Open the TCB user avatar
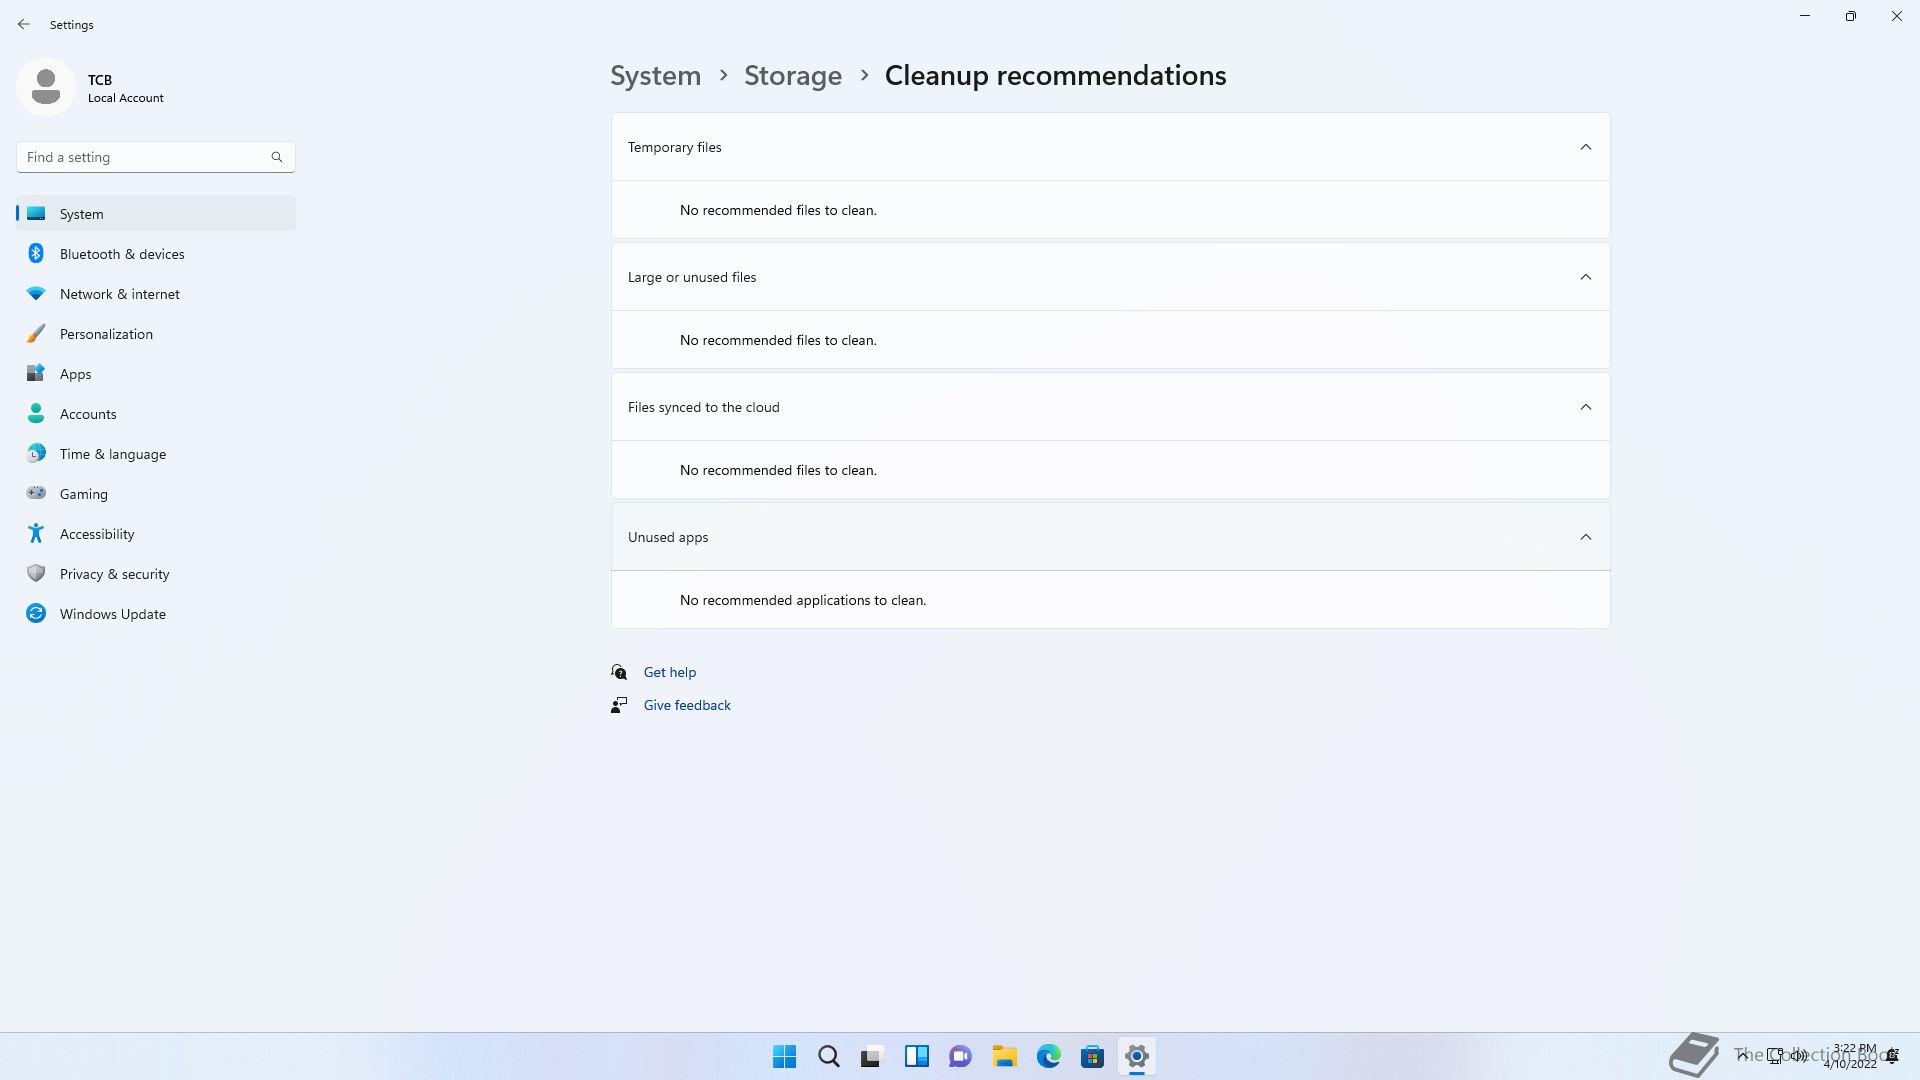The width and height of the screenshot is (1920, 1080). click(46, 87)
